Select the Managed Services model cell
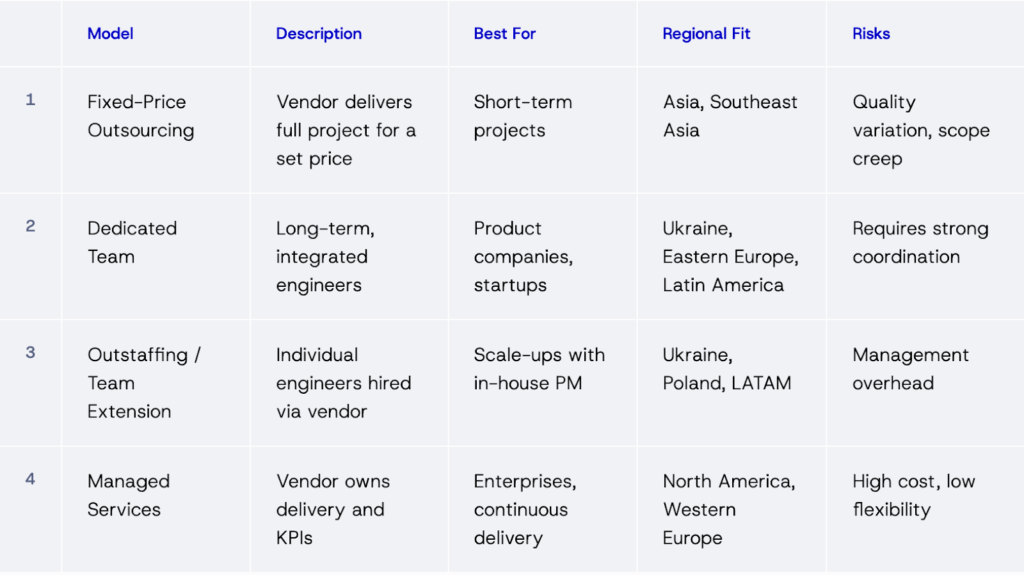Screen dimensions: 1024x575 pos(128,495)
